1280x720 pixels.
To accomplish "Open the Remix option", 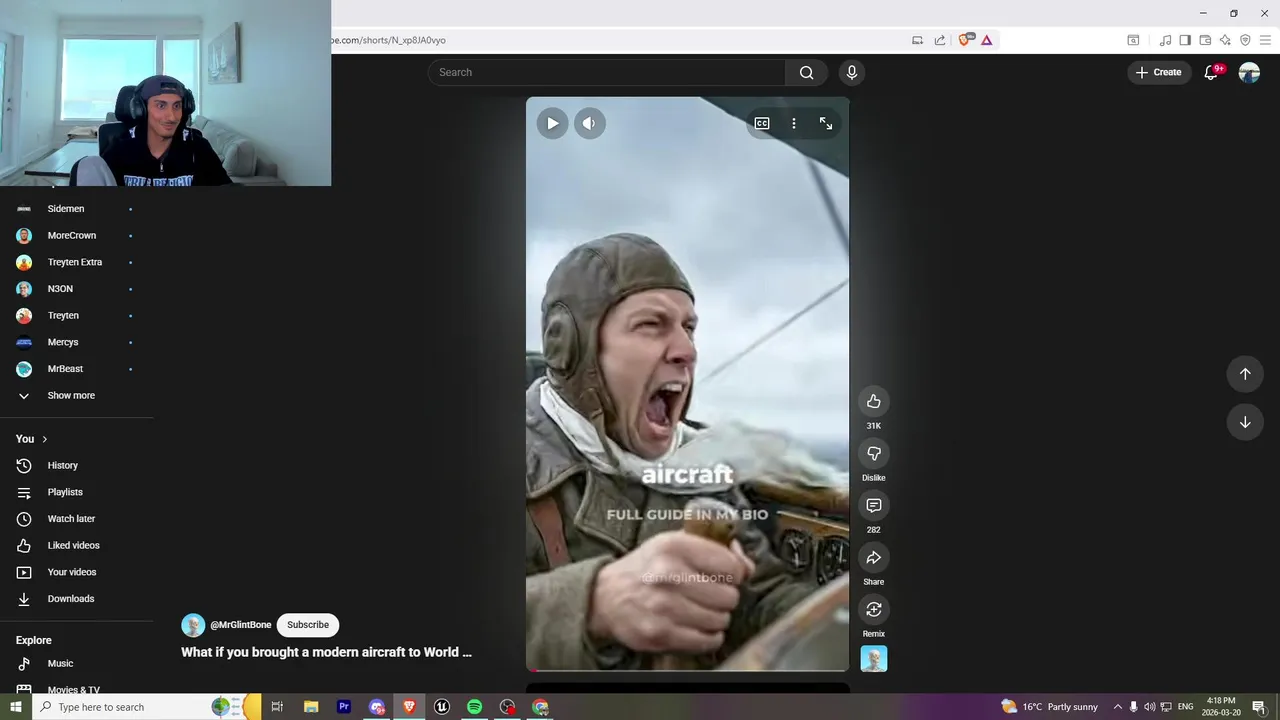I will (873, 609).
